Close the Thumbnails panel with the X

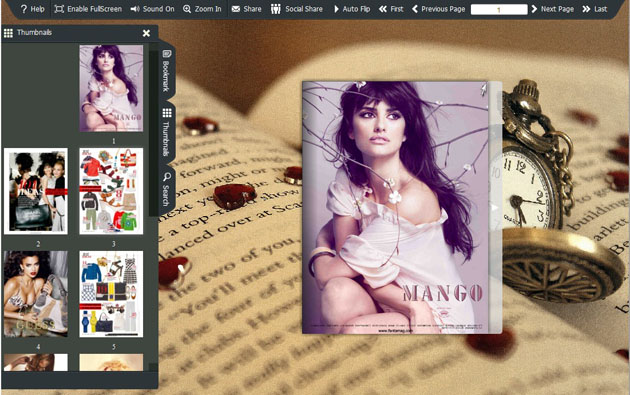[x=146, y=33]
